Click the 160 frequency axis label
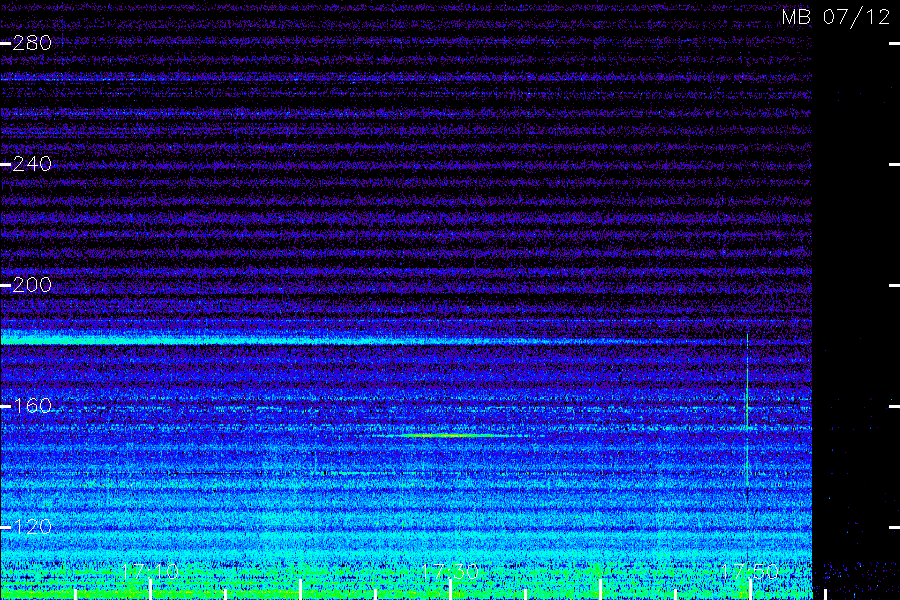The image size is (900, 600). pos(32,406)
